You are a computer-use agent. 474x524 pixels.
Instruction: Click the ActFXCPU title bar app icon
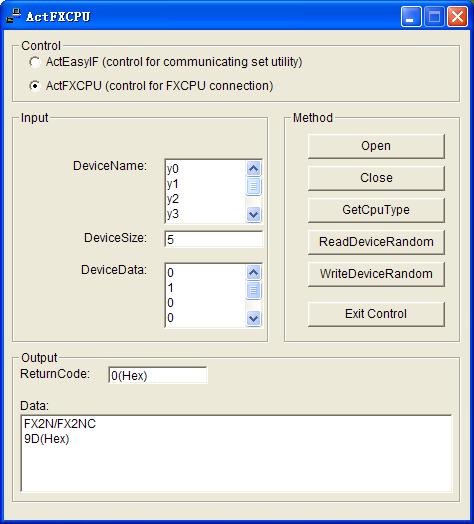tap(13, 16)
